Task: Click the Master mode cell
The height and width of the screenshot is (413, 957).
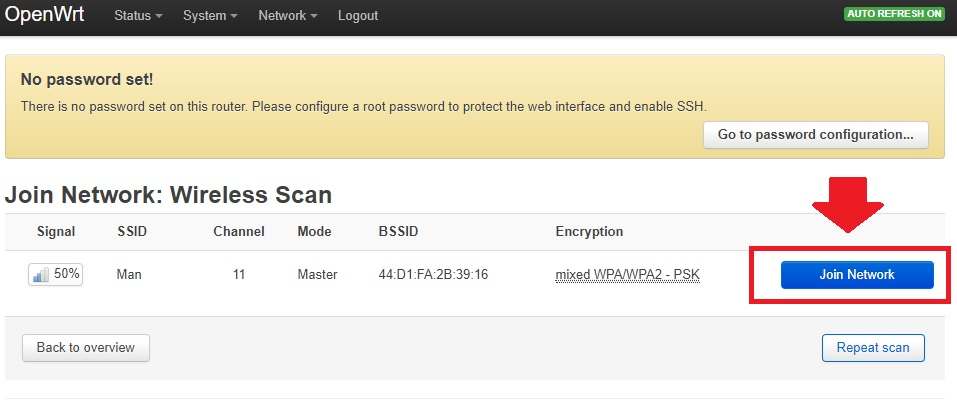Action: point(317,274)
